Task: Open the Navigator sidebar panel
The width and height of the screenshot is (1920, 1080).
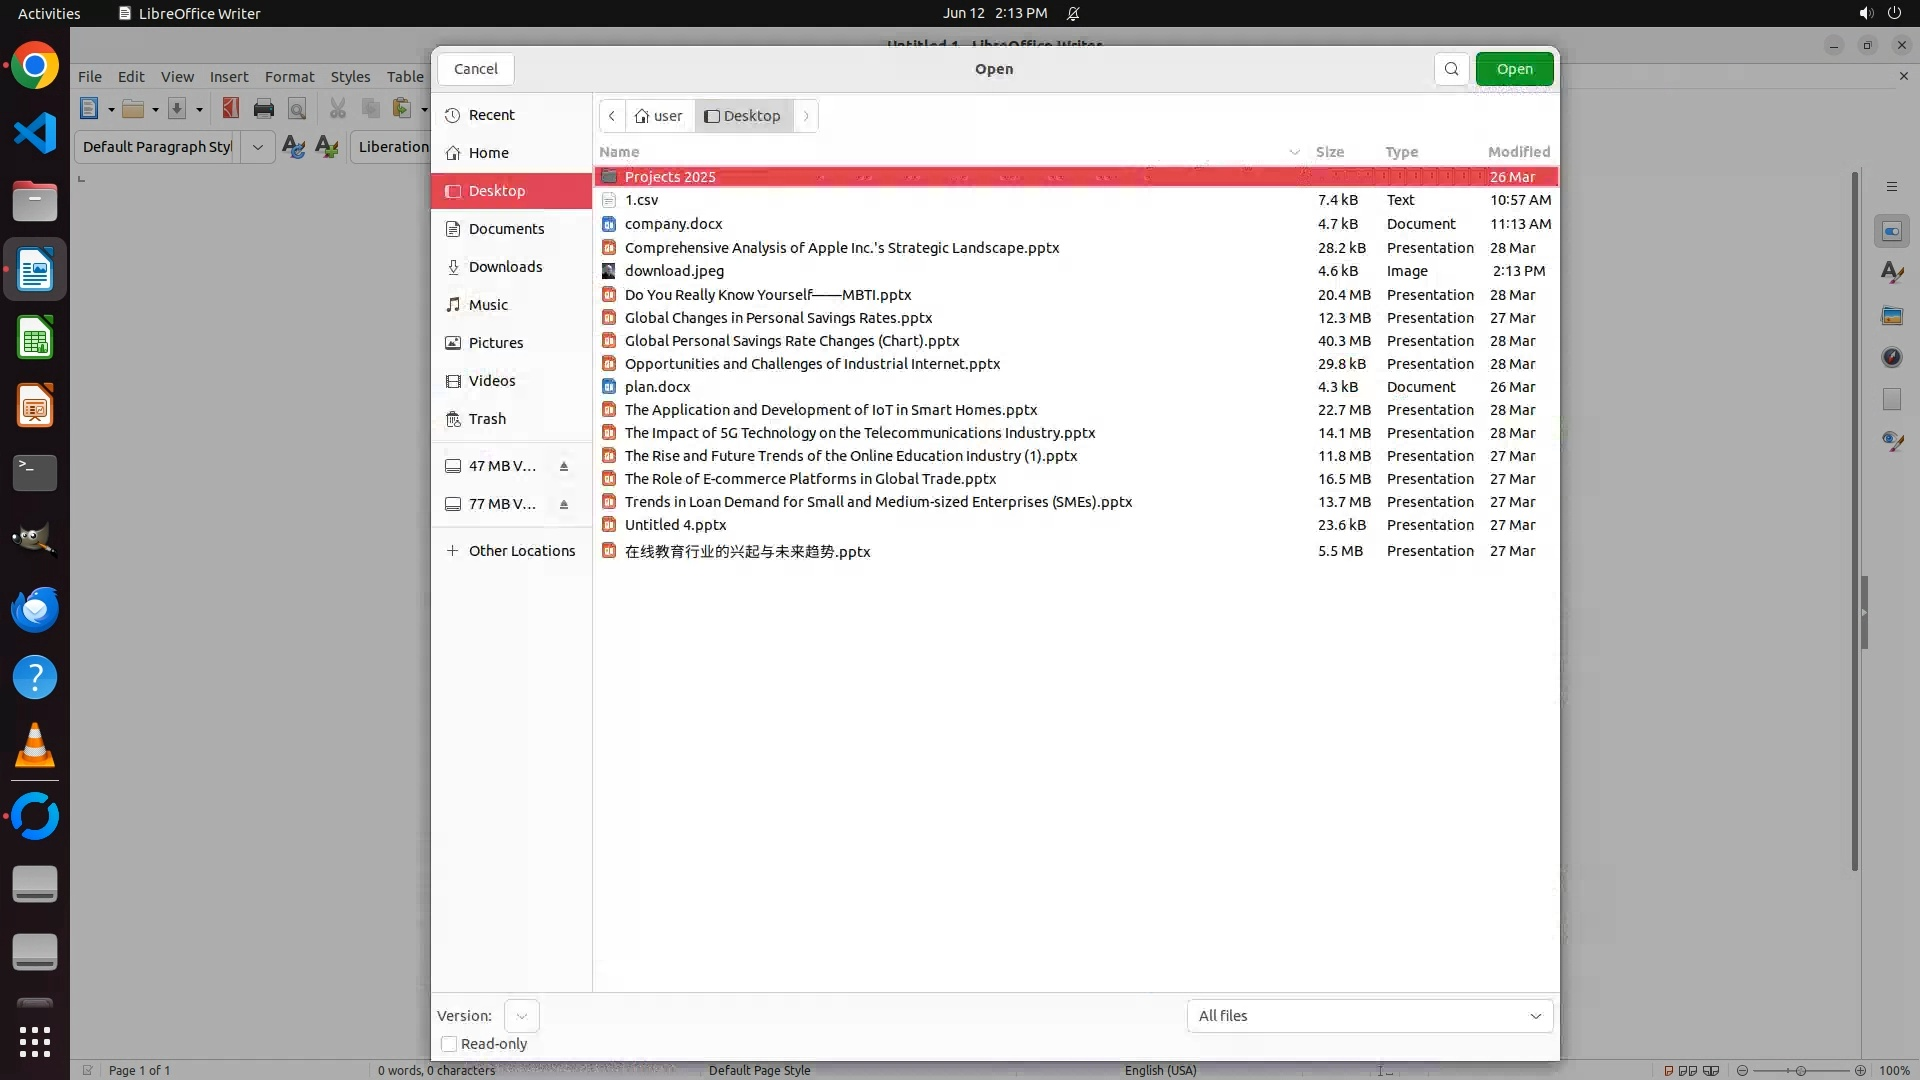Action: pyautogui.click(x=1891, y=358)
